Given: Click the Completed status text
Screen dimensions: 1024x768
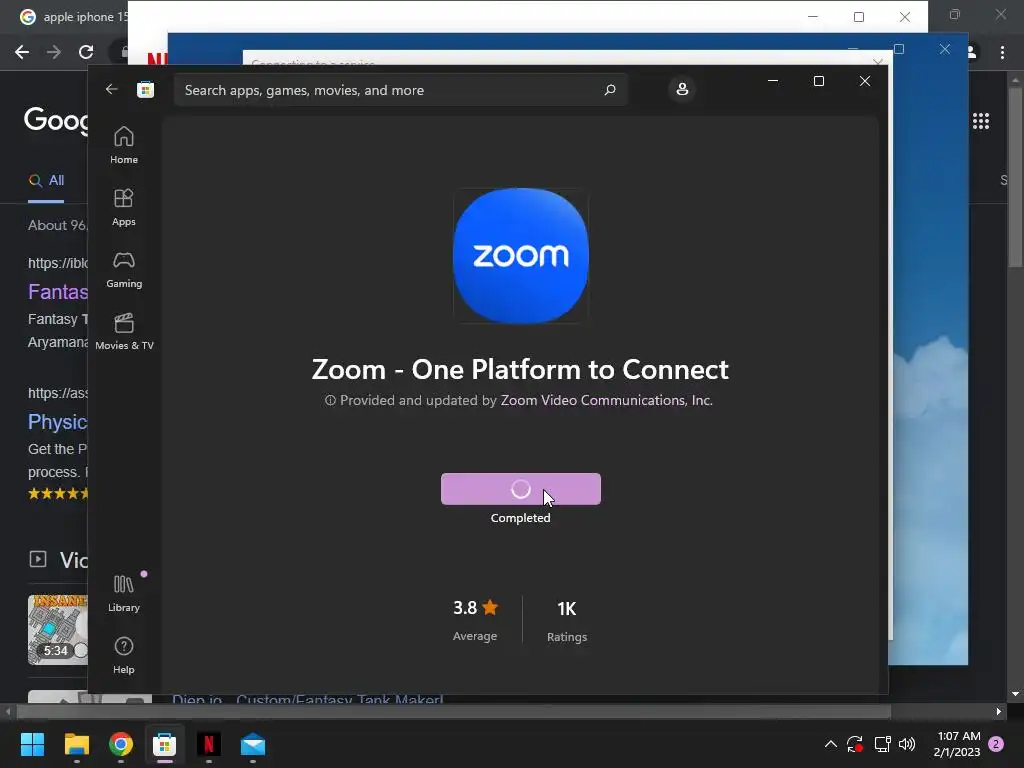Looking at the screenshot, I should 520,517.
